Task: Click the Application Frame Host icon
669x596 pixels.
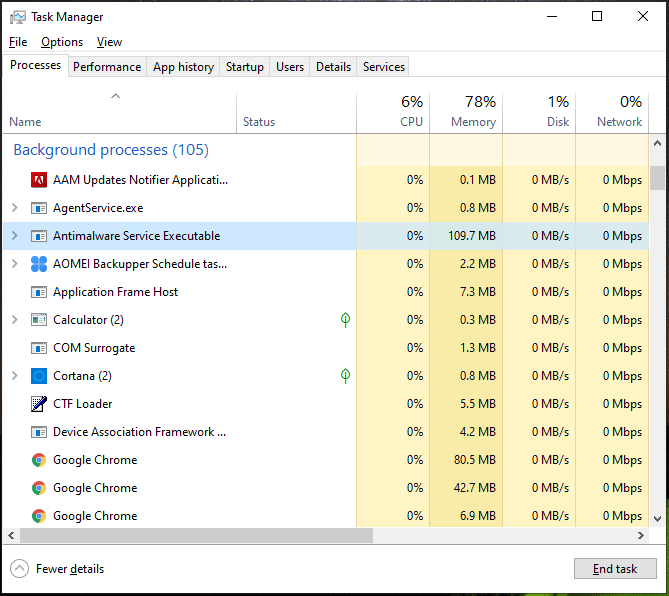Action: [x=39, y=292]
